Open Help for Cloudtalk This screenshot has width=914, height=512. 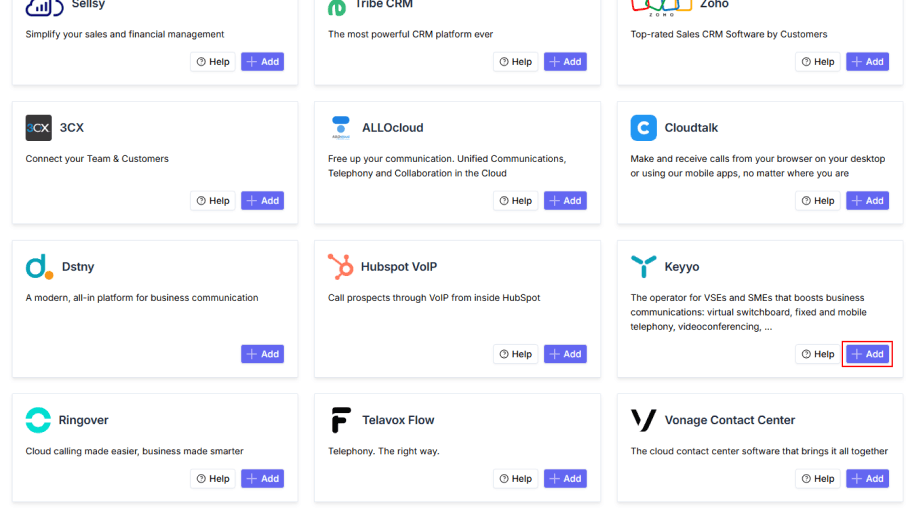click(817, 201)
